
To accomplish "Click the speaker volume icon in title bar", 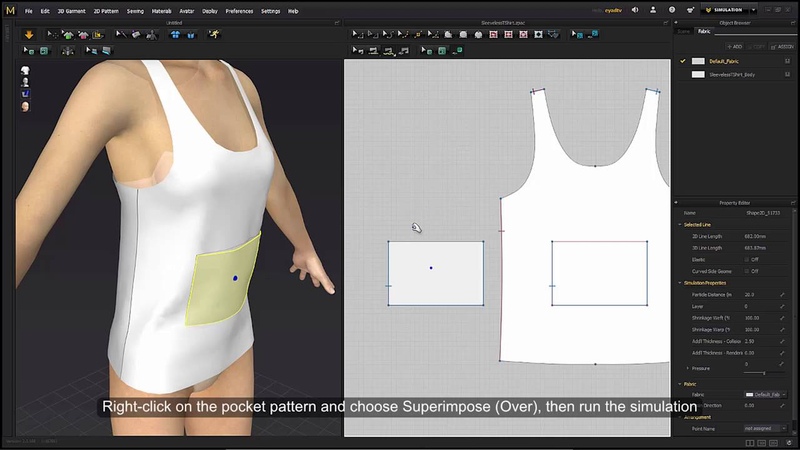I will coord(635,10).
